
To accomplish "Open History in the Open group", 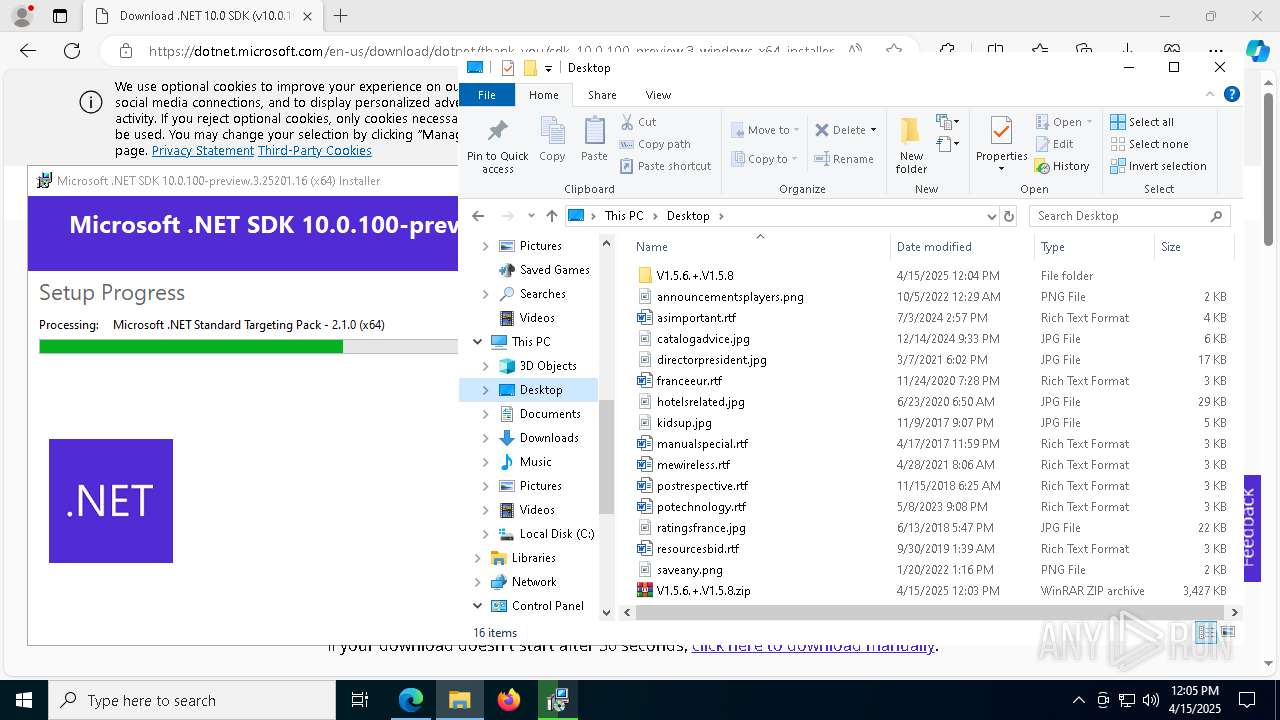I will coord(1062,166).
